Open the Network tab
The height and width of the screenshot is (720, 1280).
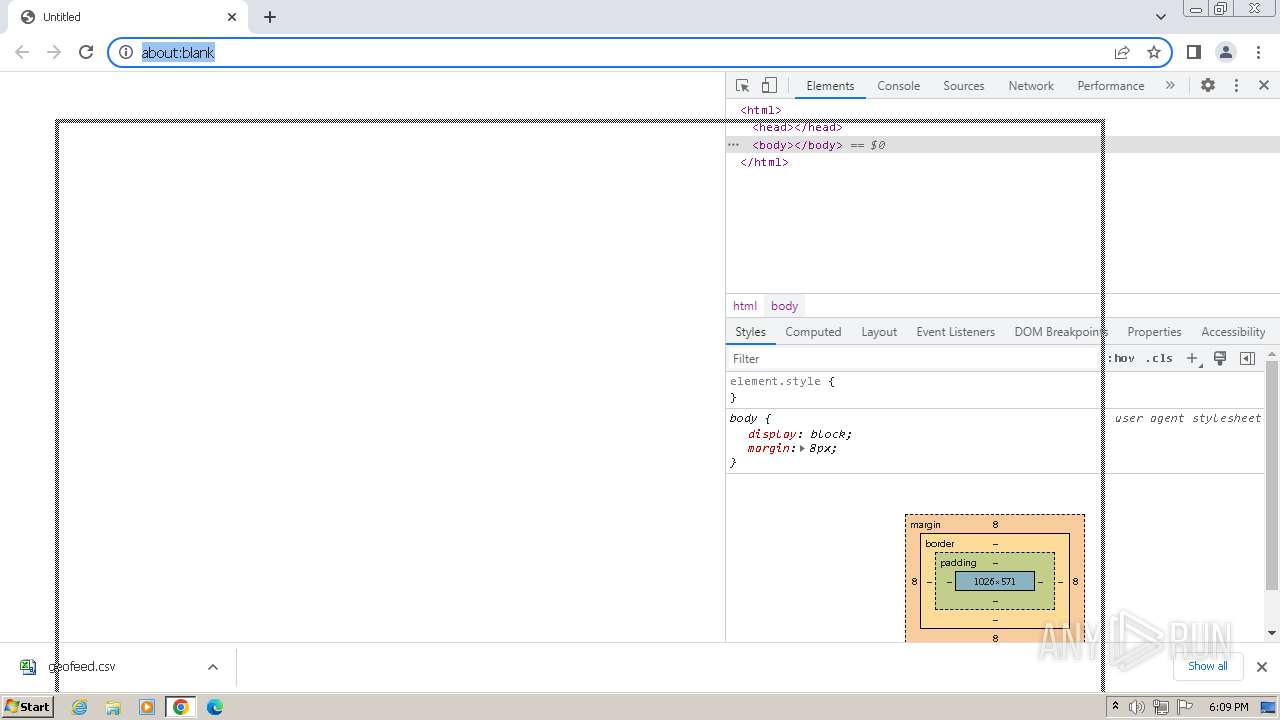click(1031, 86)
